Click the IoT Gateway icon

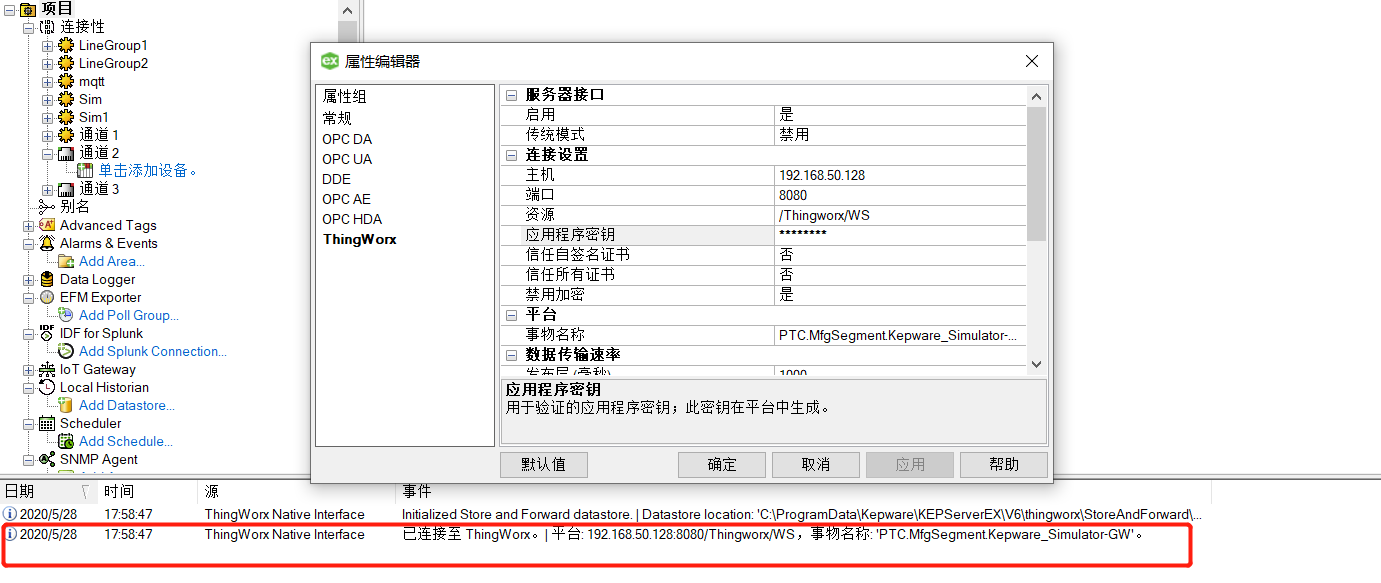point(47,370)
